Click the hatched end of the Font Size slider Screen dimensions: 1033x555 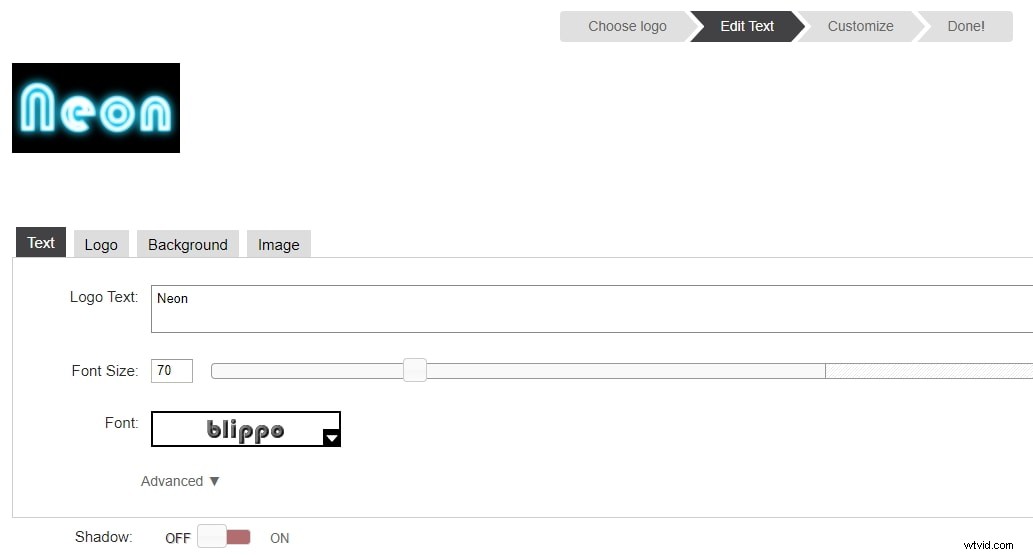(928, 371)
